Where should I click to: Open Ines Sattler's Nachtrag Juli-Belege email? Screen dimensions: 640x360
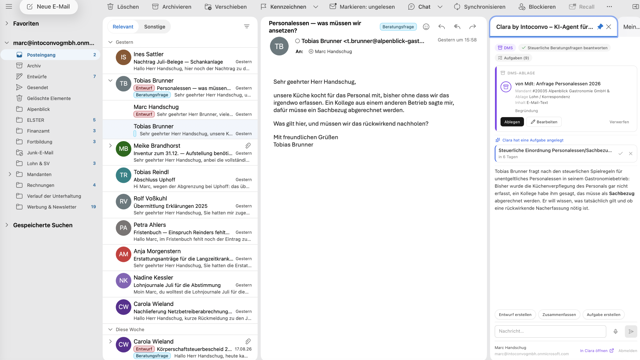pyautogui.click(x=180, y=60)
